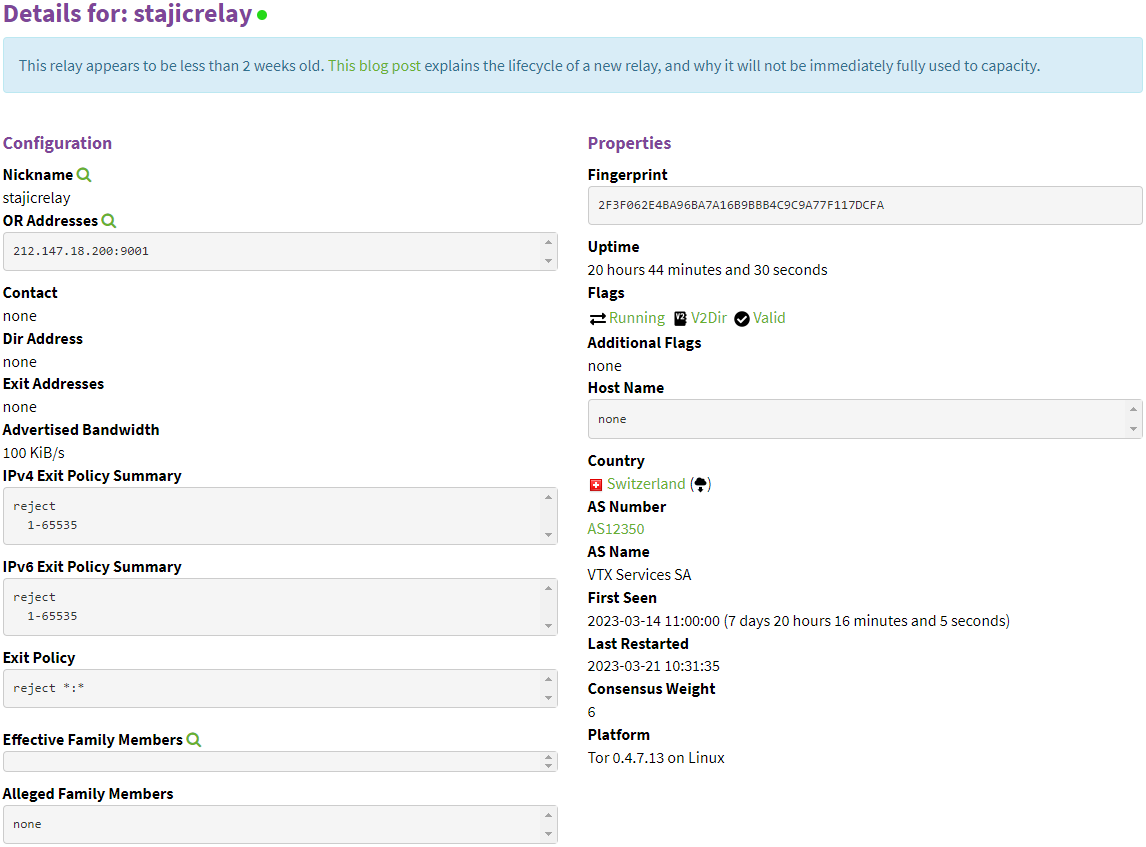Click the Host Name box scroll up arrow
The width and height of the screenshot is (1146, 847).
(1133, 409)
